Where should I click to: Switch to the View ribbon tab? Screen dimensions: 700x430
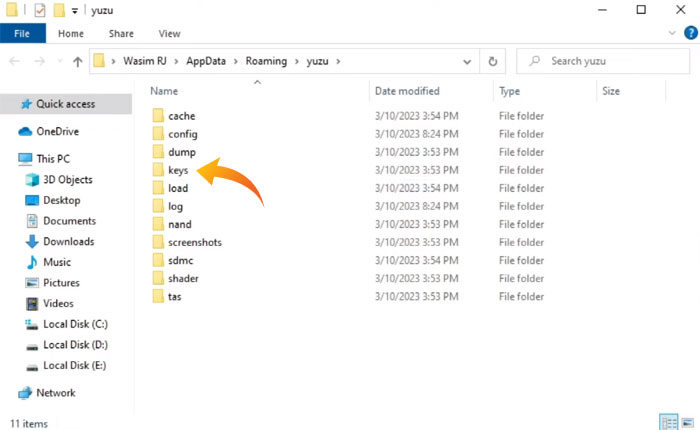(x=169, y=34)
